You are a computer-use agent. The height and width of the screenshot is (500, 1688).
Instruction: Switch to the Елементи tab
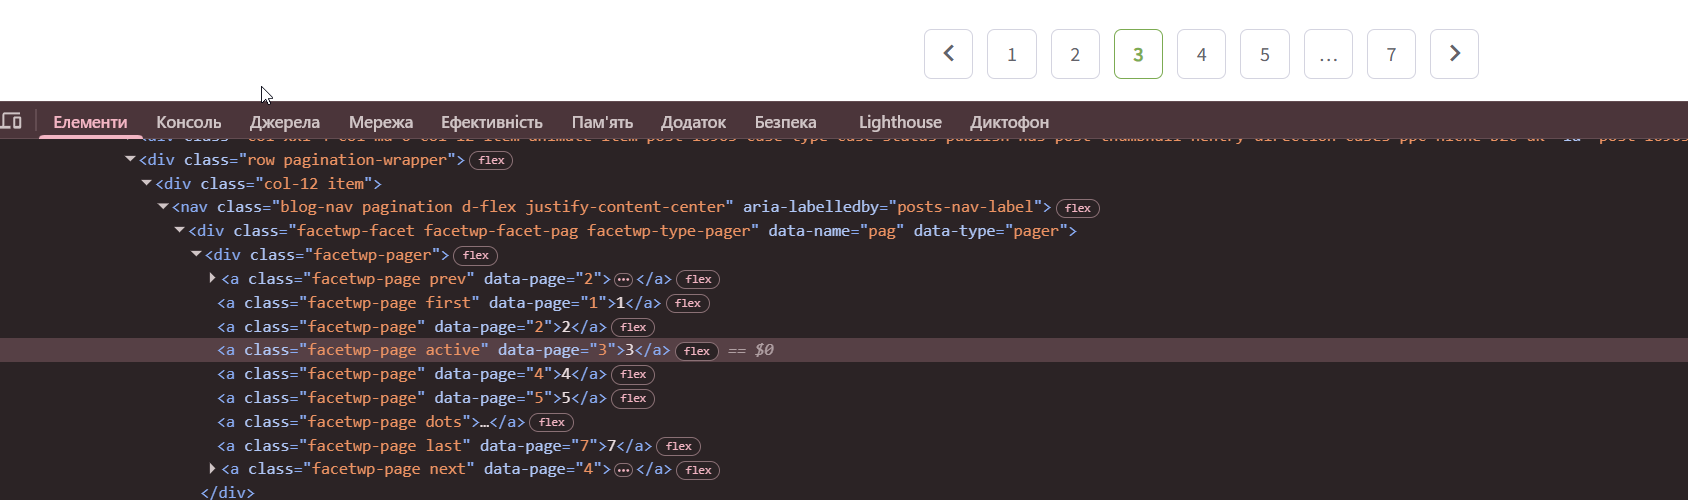pyautogui.click(x=90, y=122)
